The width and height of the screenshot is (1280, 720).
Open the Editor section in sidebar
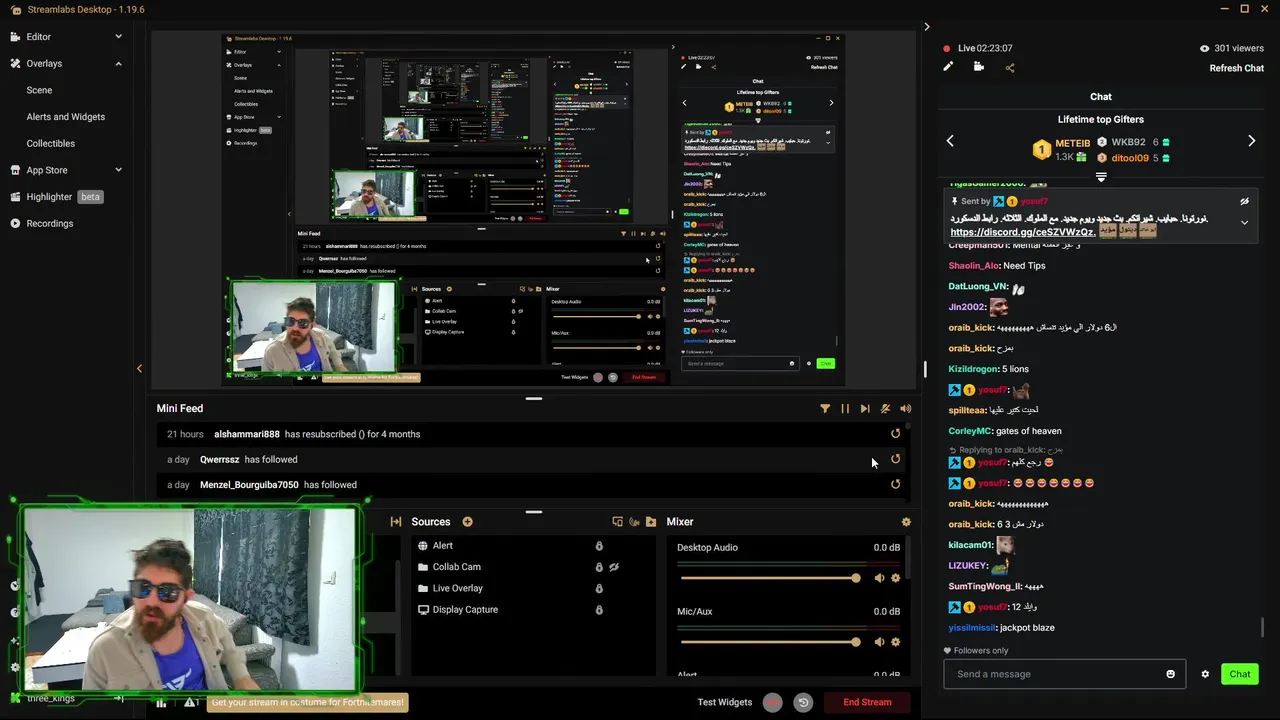click(x=38, y=37)
